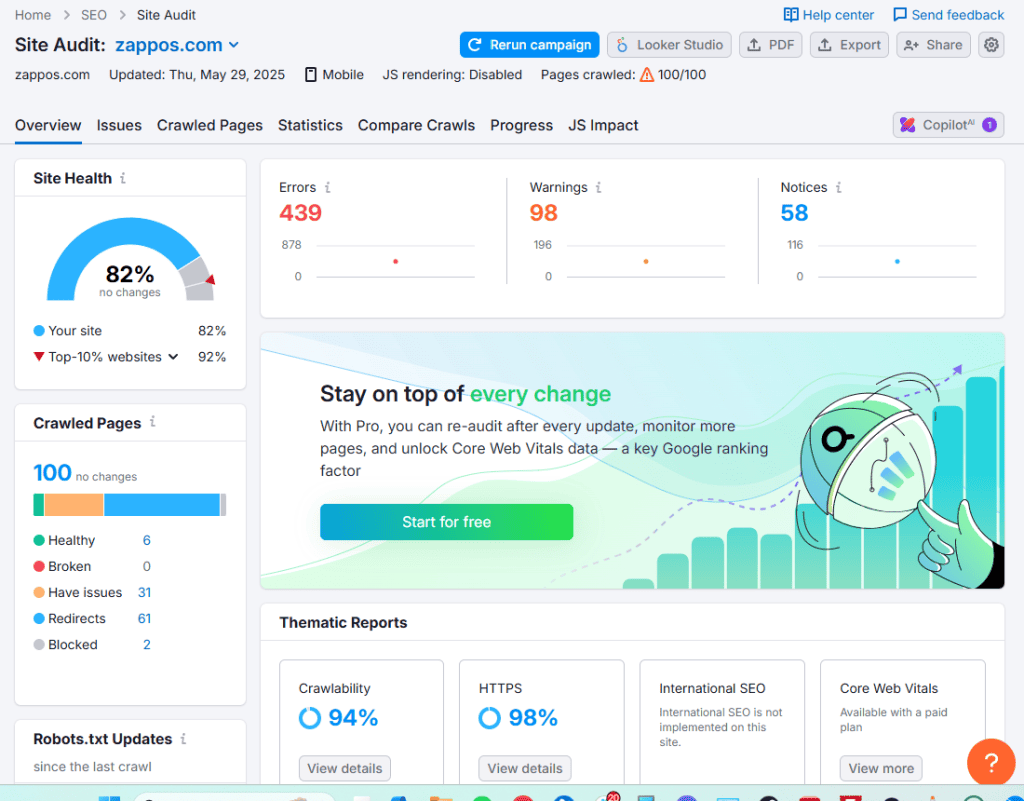Click the Start for free button
This screenshot has height=801, width=1024.
(x=447, y=522)
